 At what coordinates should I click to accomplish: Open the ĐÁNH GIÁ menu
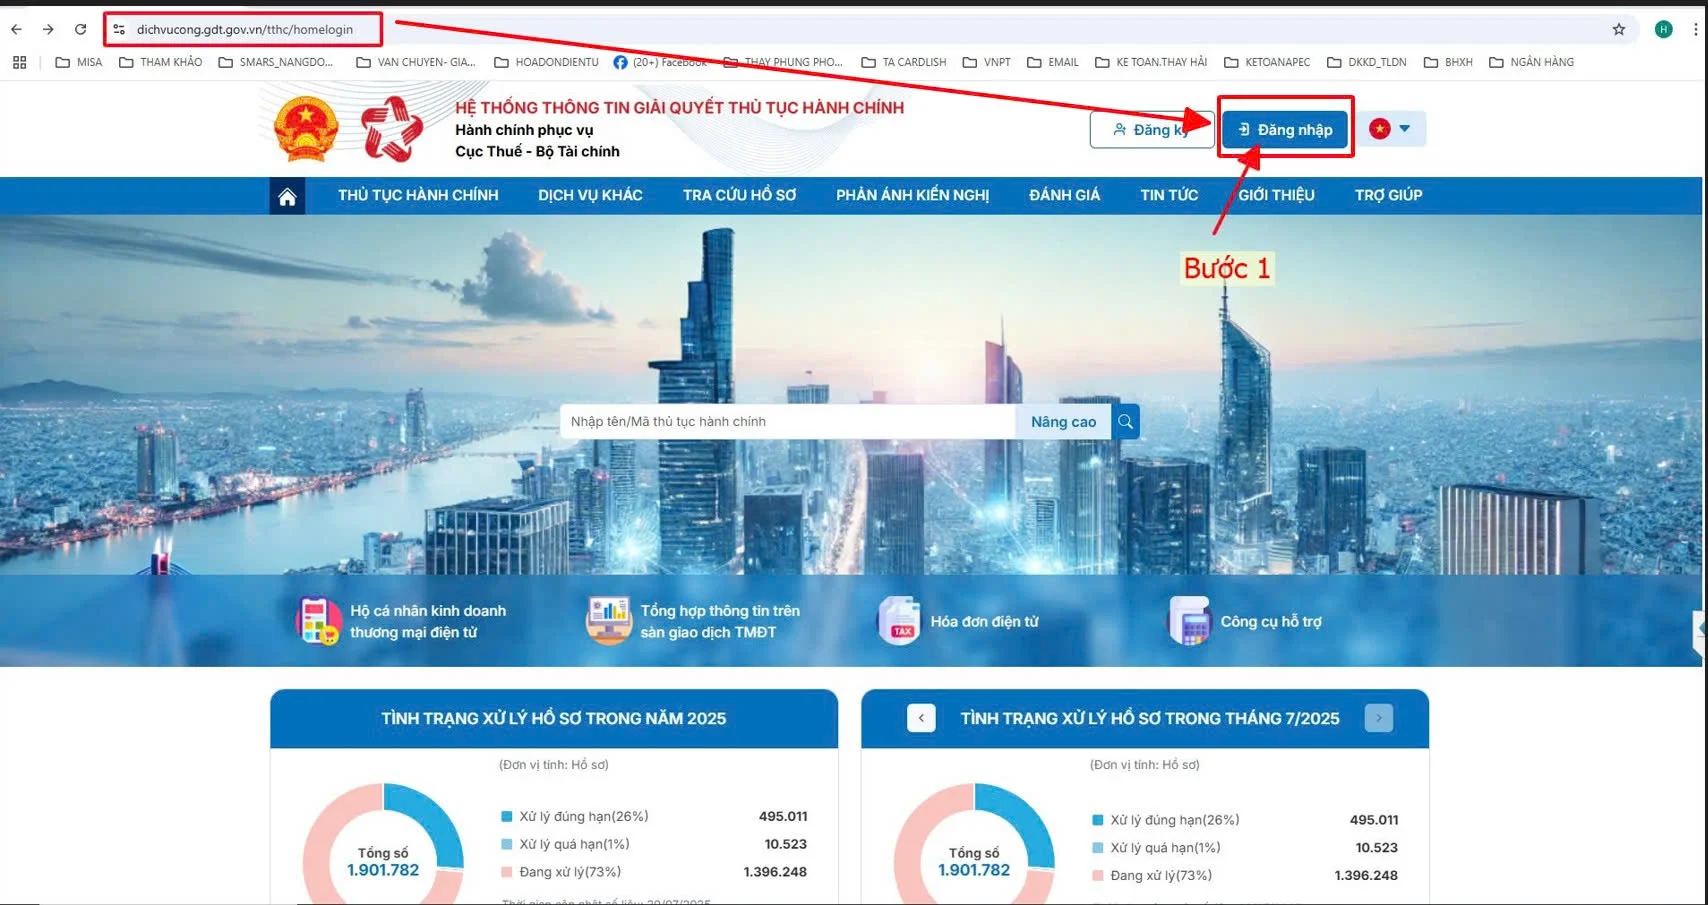tap(1064, 196)
